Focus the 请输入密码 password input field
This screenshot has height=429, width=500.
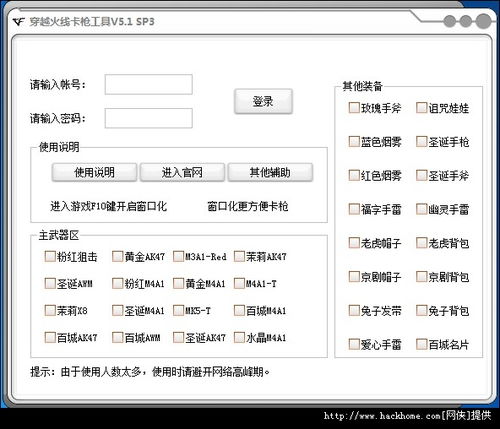(x=149, y=118)
